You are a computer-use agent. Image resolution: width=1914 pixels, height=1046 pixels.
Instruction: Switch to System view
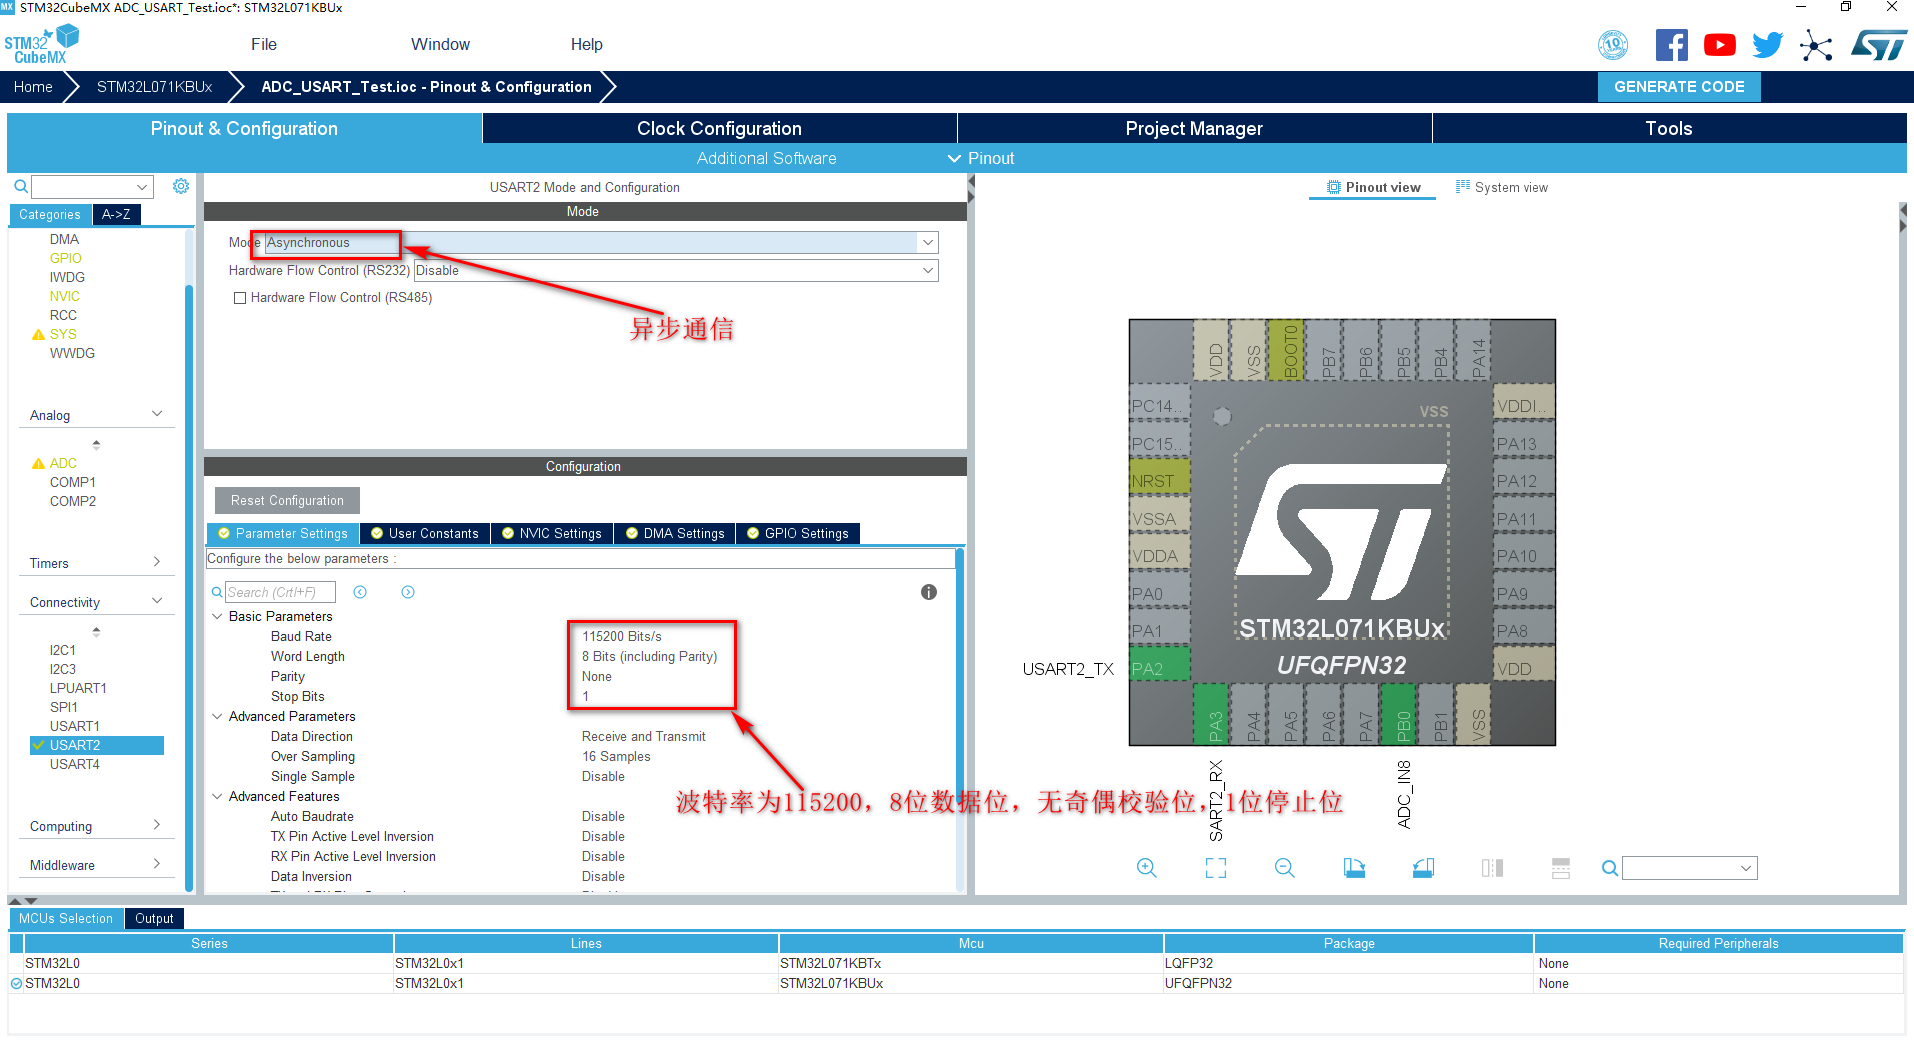click(x=1502, y=187)
